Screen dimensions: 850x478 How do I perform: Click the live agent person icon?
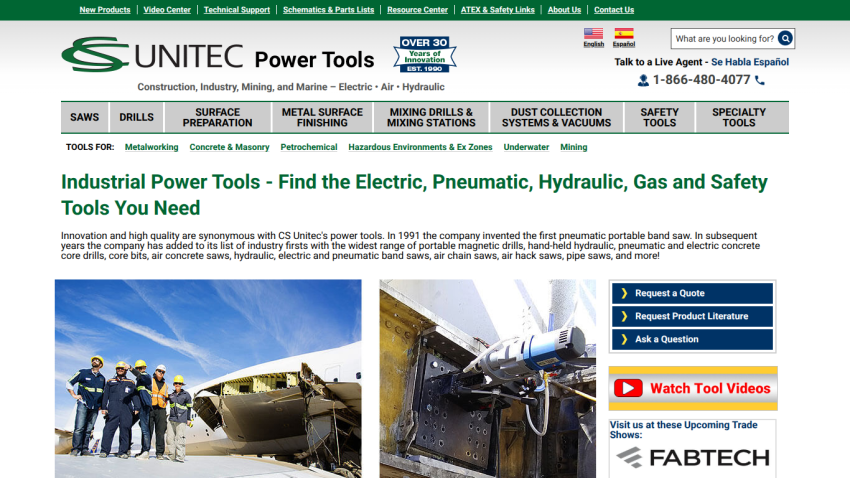[x=643, y=80]
